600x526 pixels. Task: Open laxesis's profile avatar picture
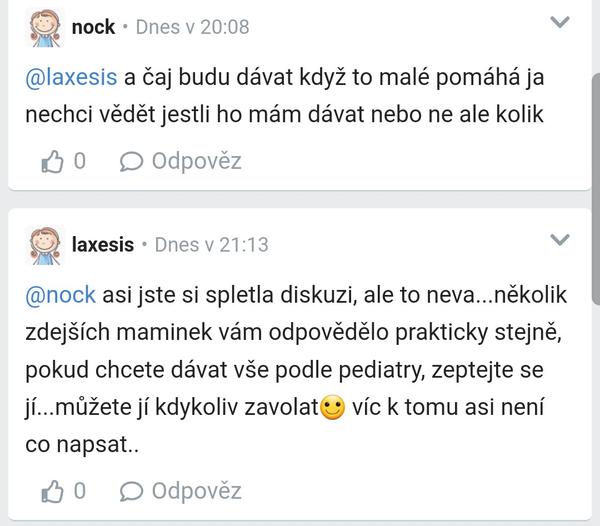43,244
